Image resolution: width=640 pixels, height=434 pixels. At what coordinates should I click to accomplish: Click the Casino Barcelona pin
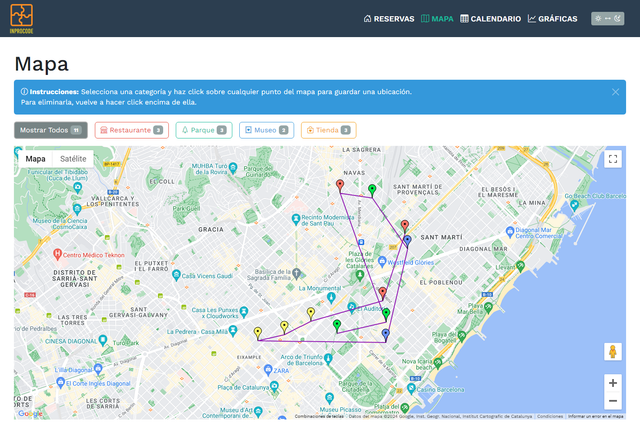411,389
